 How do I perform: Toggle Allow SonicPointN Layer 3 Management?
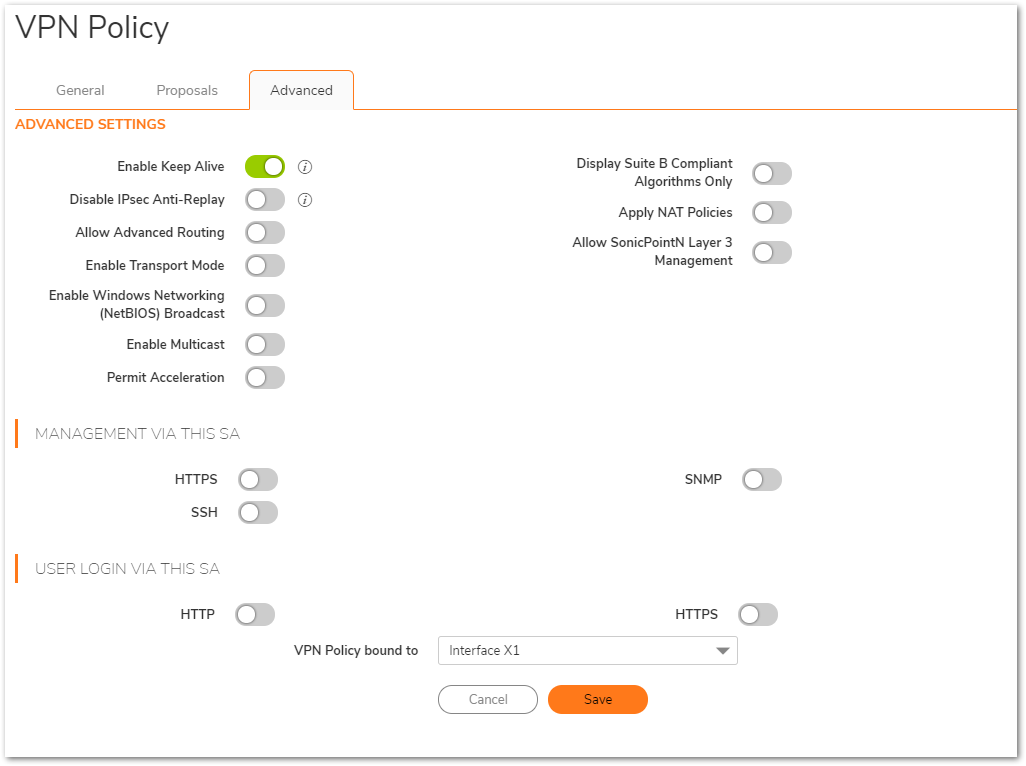click(x=772, y=252)
